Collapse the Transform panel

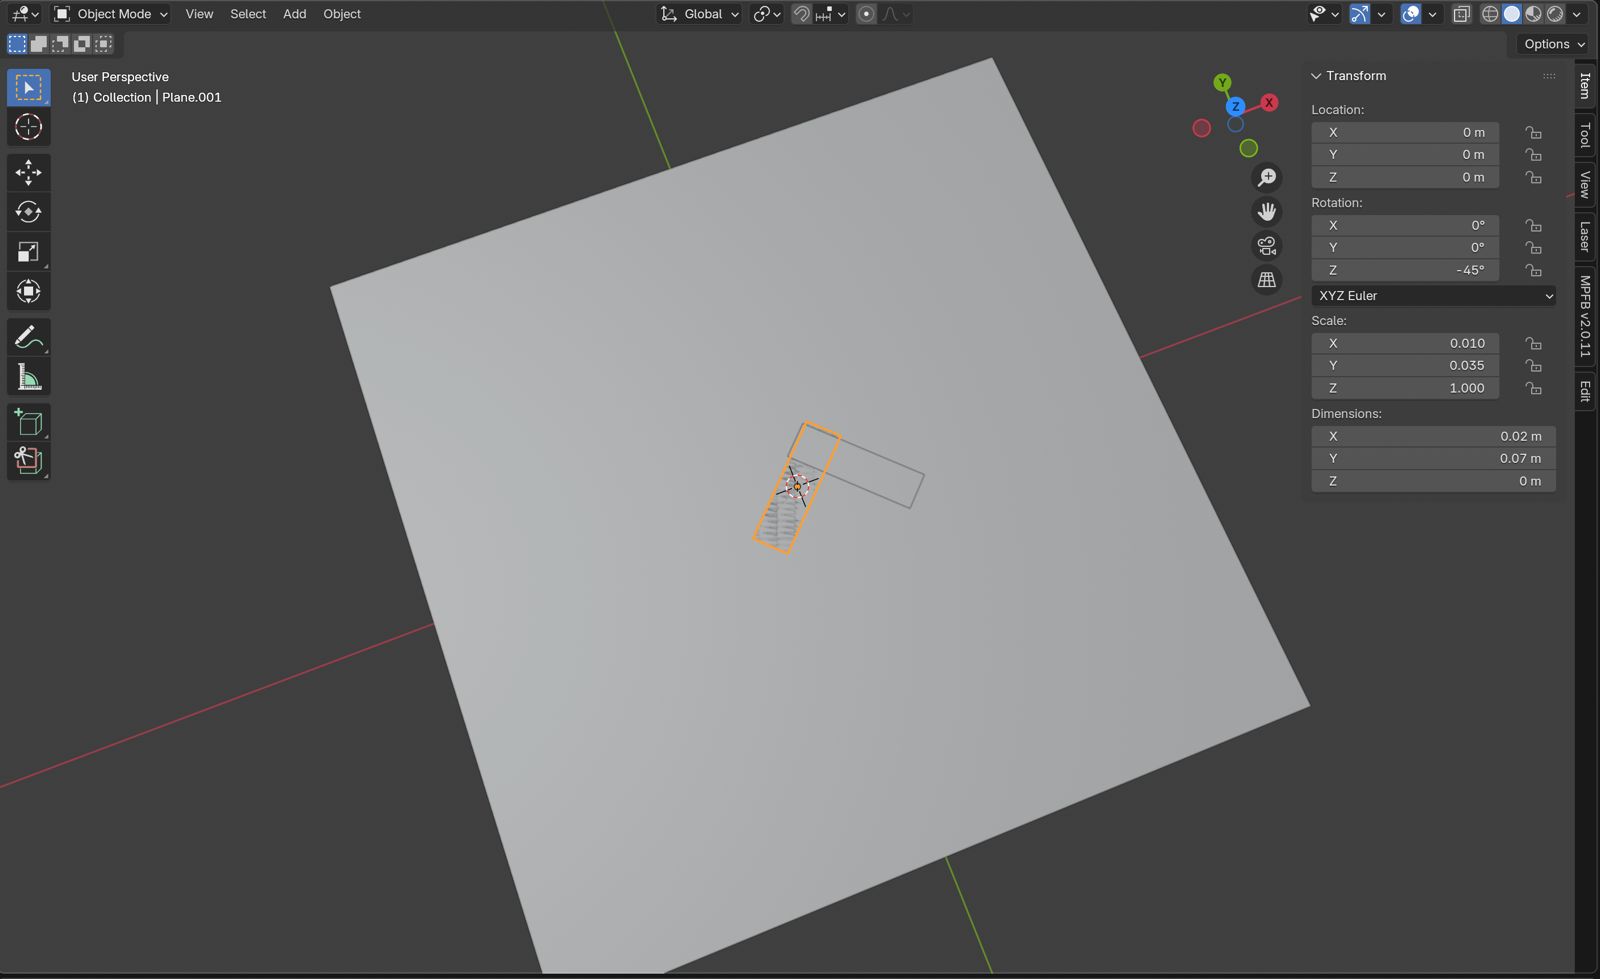[1316, 76]
